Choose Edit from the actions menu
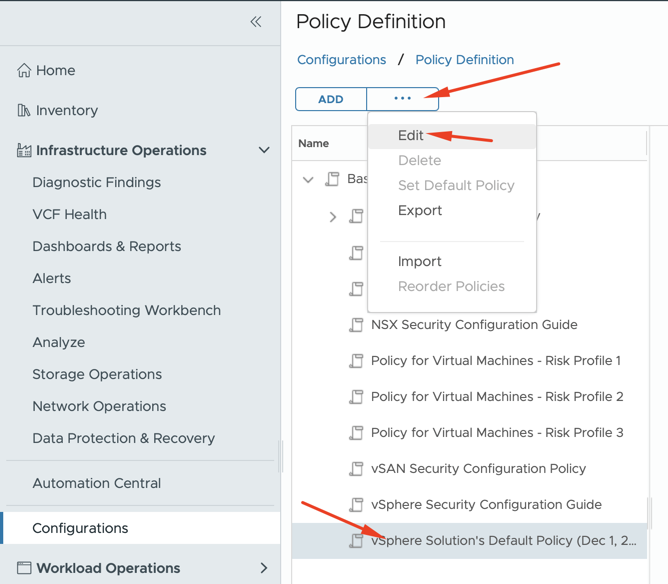Screen dimensions: 668x584 pyautogui.click(x=411, y=135)
